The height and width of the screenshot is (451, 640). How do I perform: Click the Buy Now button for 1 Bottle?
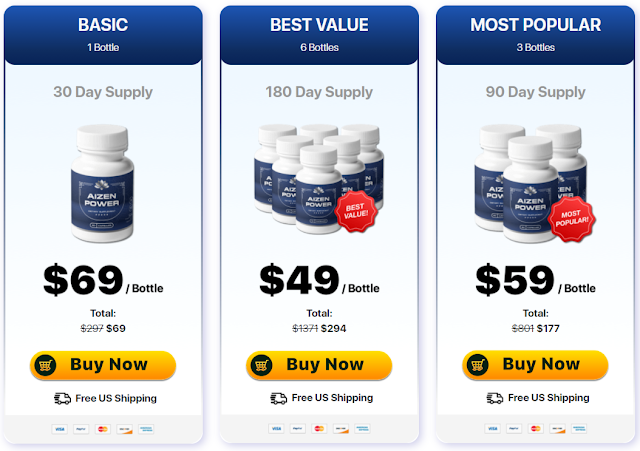(x=103, y=365)
